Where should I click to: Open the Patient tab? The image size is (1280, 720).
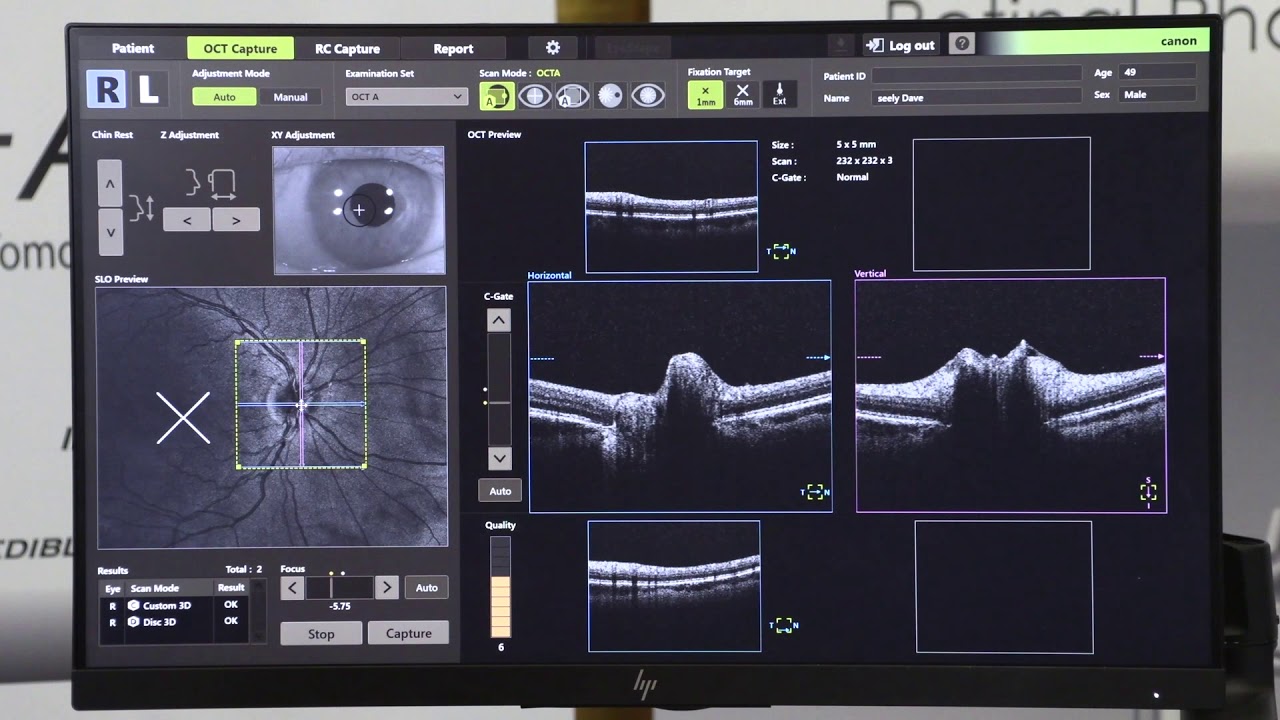pyautogui.click(x=133, y=48)
